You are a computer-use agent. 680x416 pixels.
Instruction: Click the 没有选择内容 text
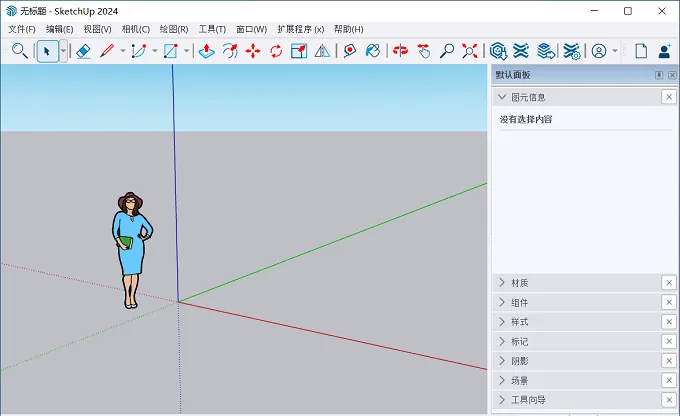click(x=526, y=119)
